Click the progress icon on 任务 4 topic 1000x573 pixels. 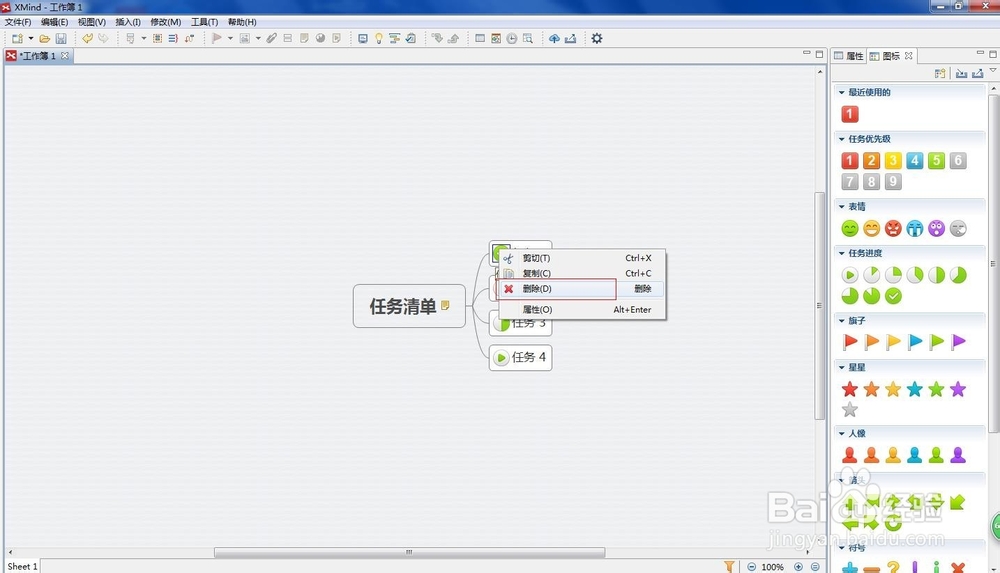click(x=501, y=357)
